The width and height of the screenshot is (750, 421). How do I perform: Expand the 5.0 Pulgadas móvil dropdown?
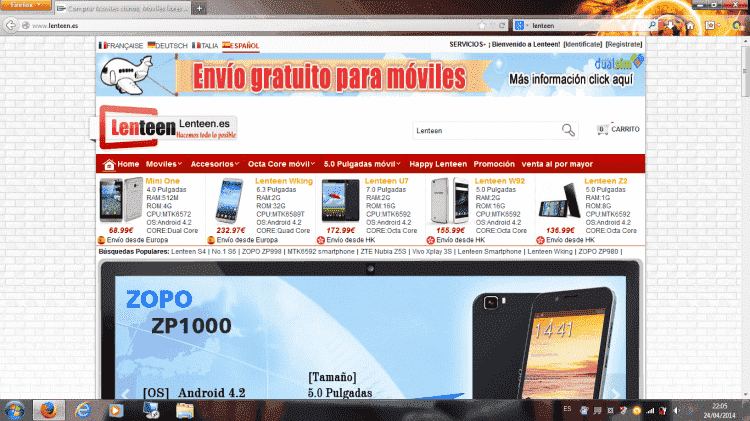[x=362, y=164]
